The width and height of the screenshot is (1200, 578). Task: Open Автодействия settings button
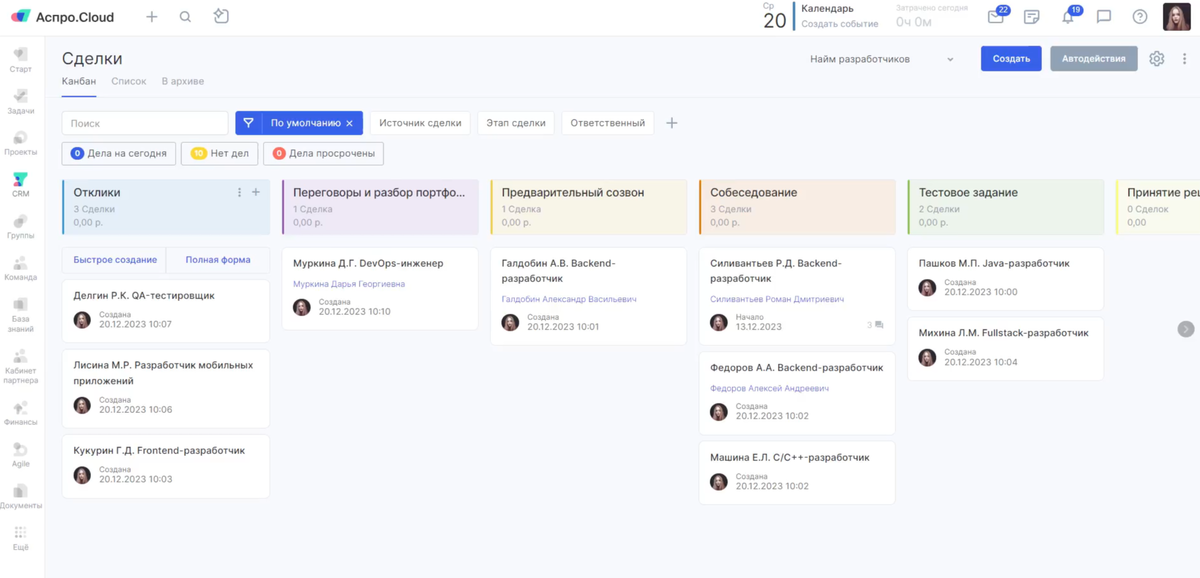click(x=1092, y=58)
